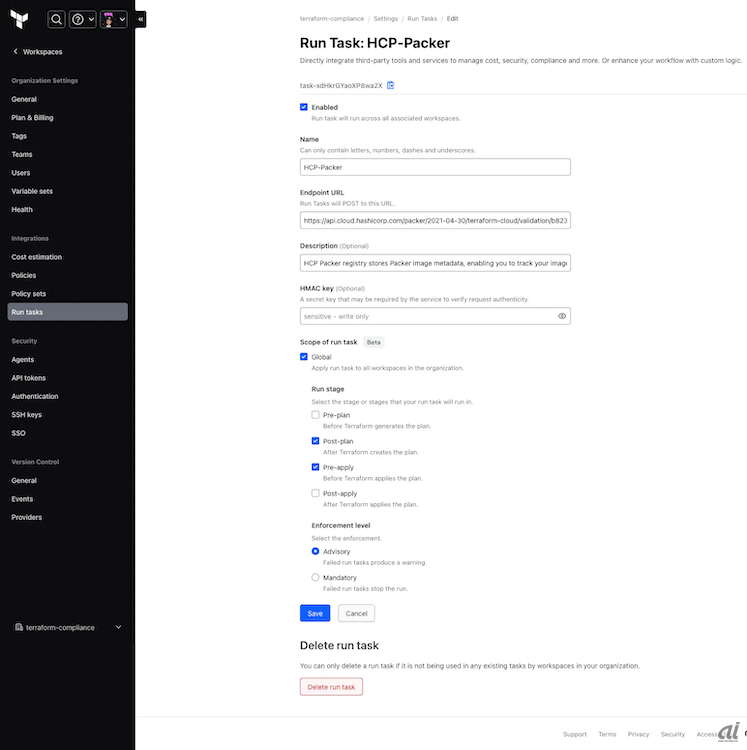This screenshot has width=747, height=750.
Task: Select the Mandatory enforcement level
Action: point(315,577)
